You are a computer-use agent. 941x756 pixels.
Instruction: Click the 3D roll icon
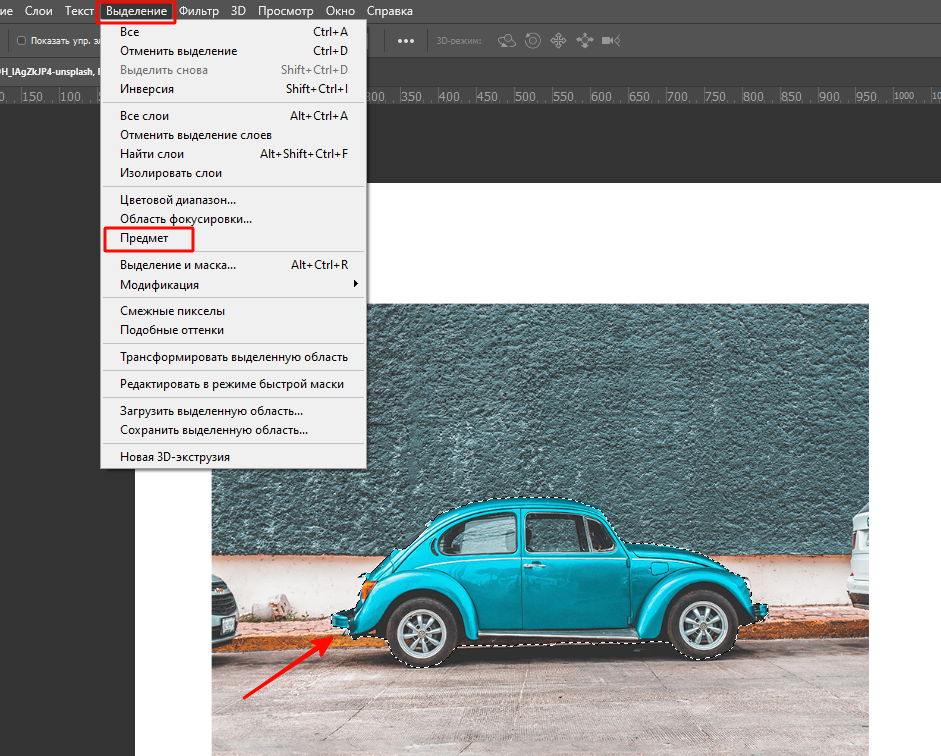[x=533, y=41]
